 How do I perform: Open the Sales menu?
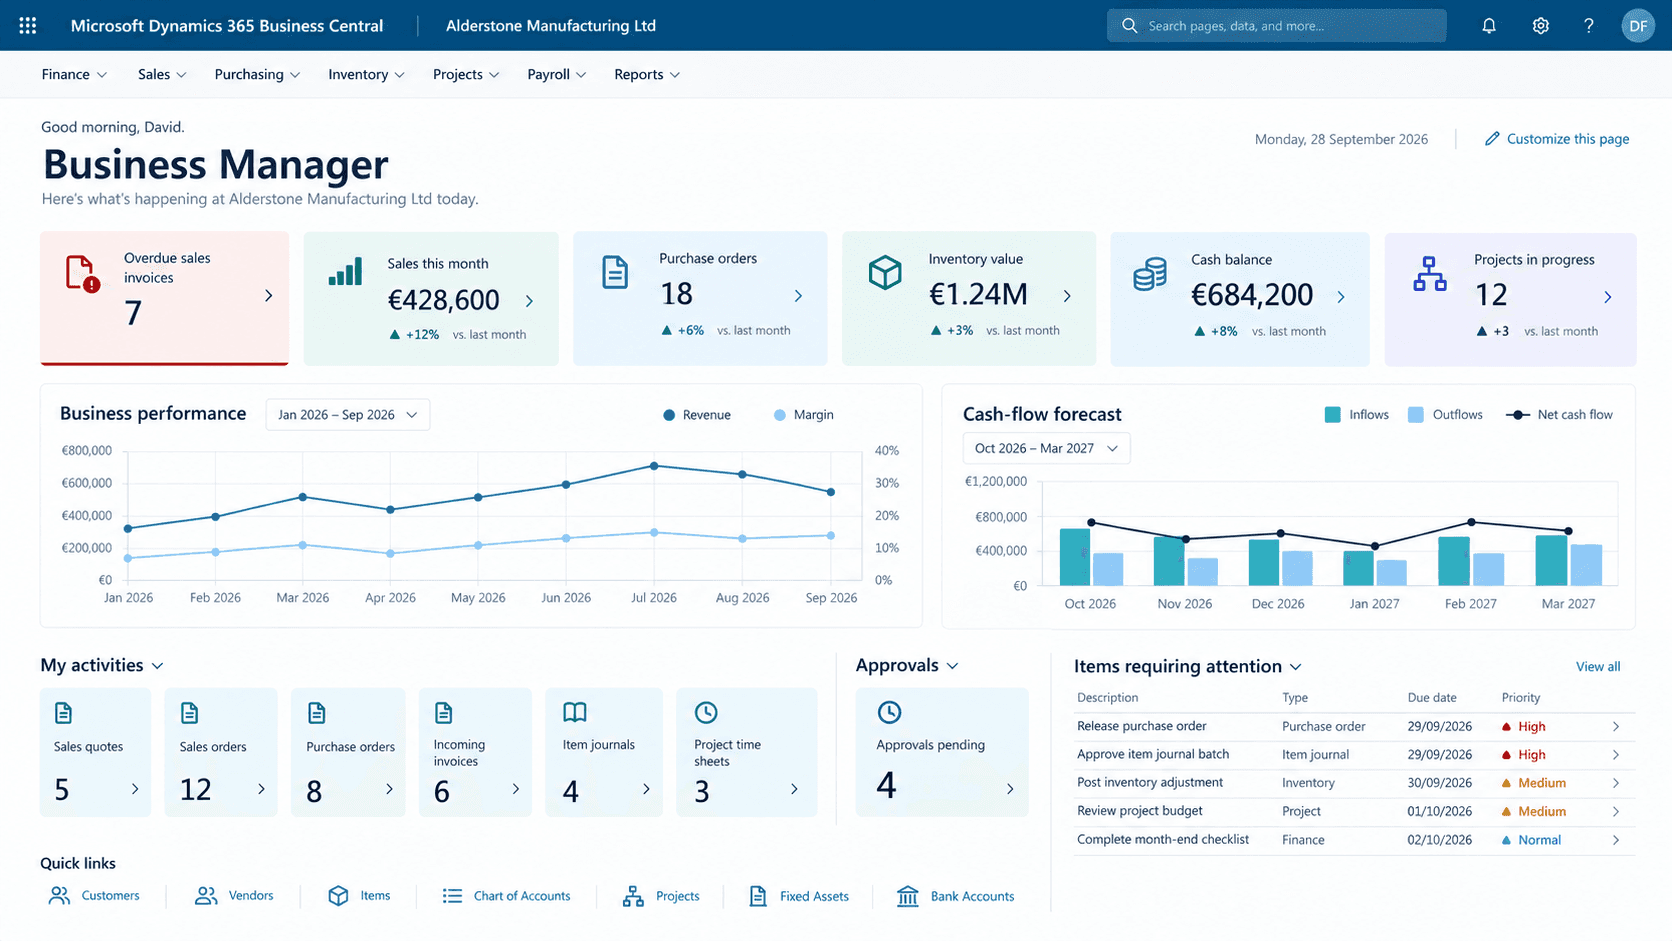pyautogui.click(x=162, y=75)
